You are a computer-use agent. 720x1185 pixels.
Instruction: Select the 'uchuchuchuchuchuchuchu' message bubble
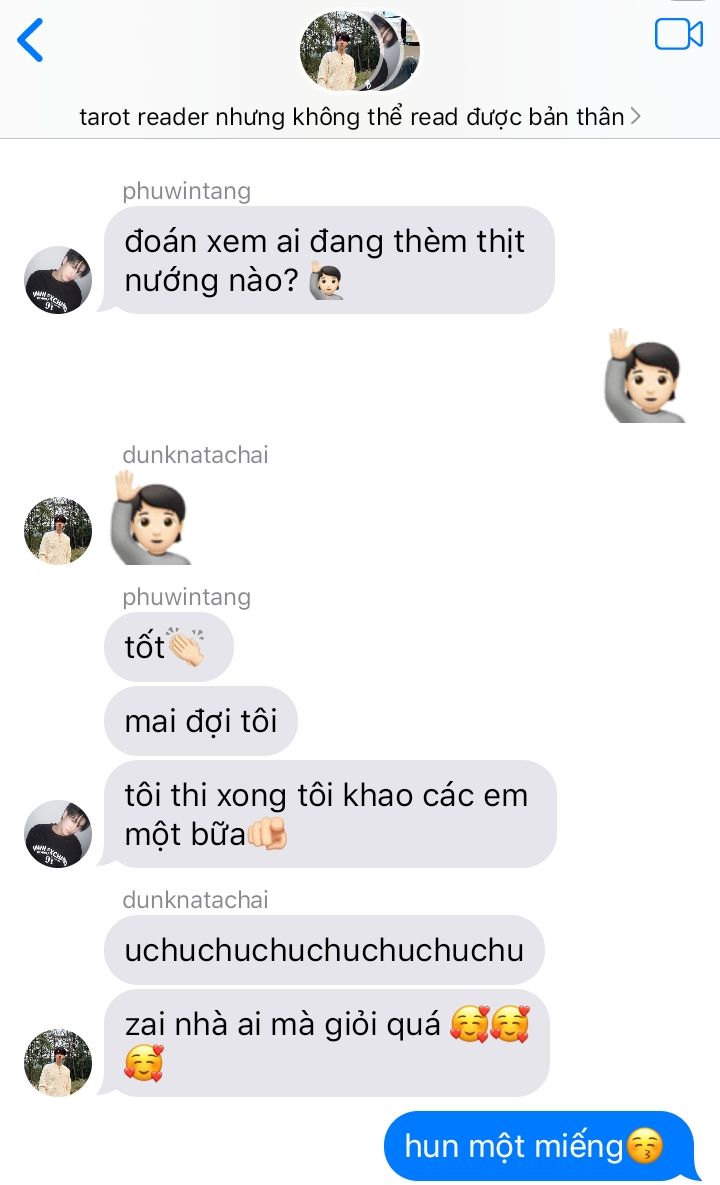pos(324,950)
